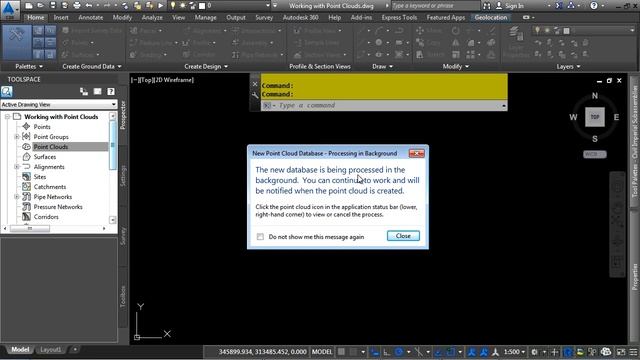Click the New drawing icon
The width and height of the screenshot is (640, 360).
[29, 6]
